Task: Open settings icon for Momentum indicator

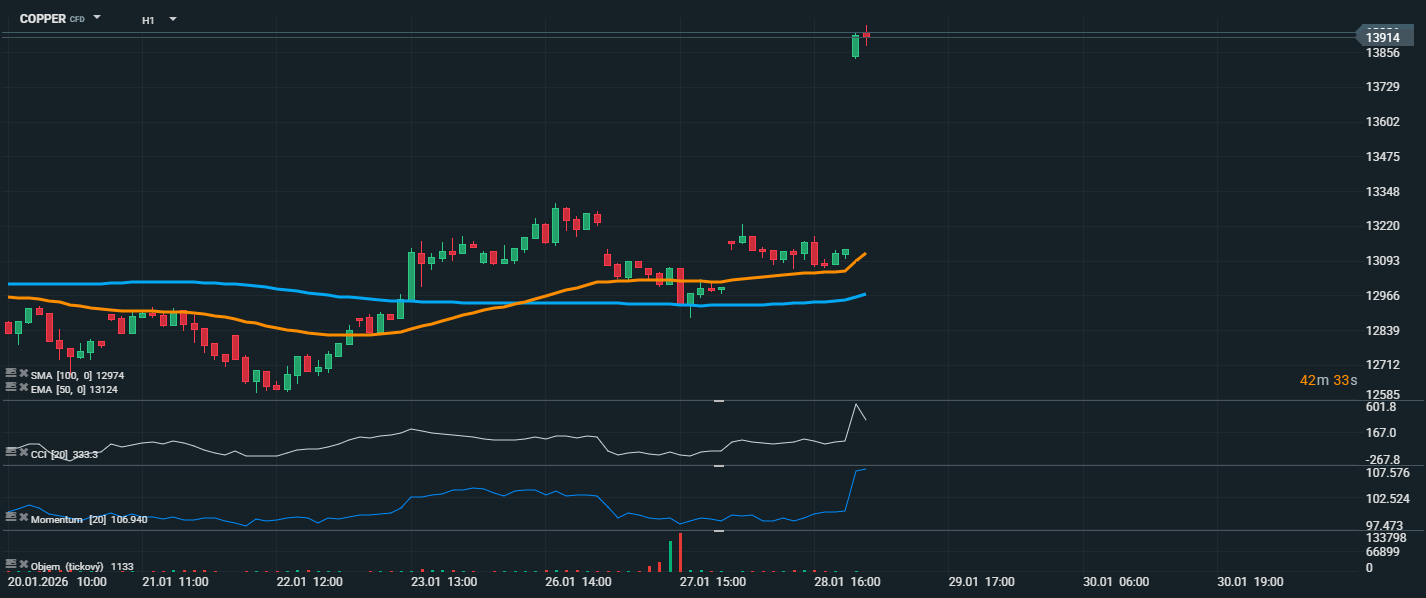Action: click(11, 519)
